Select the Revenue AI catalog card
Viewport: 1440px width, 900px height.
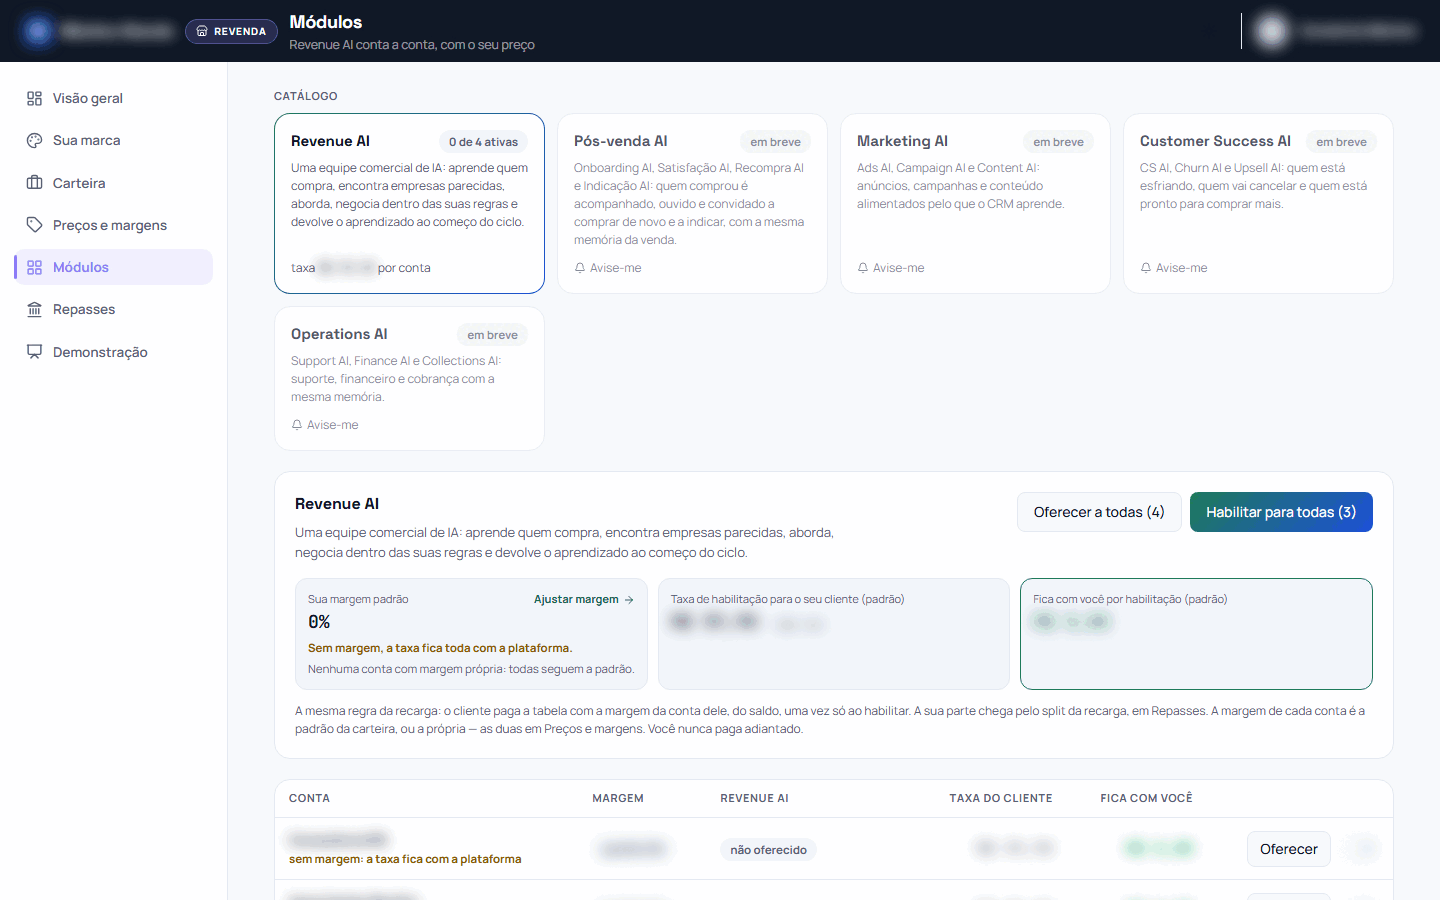pyautogui.click(x=409, y=203)
